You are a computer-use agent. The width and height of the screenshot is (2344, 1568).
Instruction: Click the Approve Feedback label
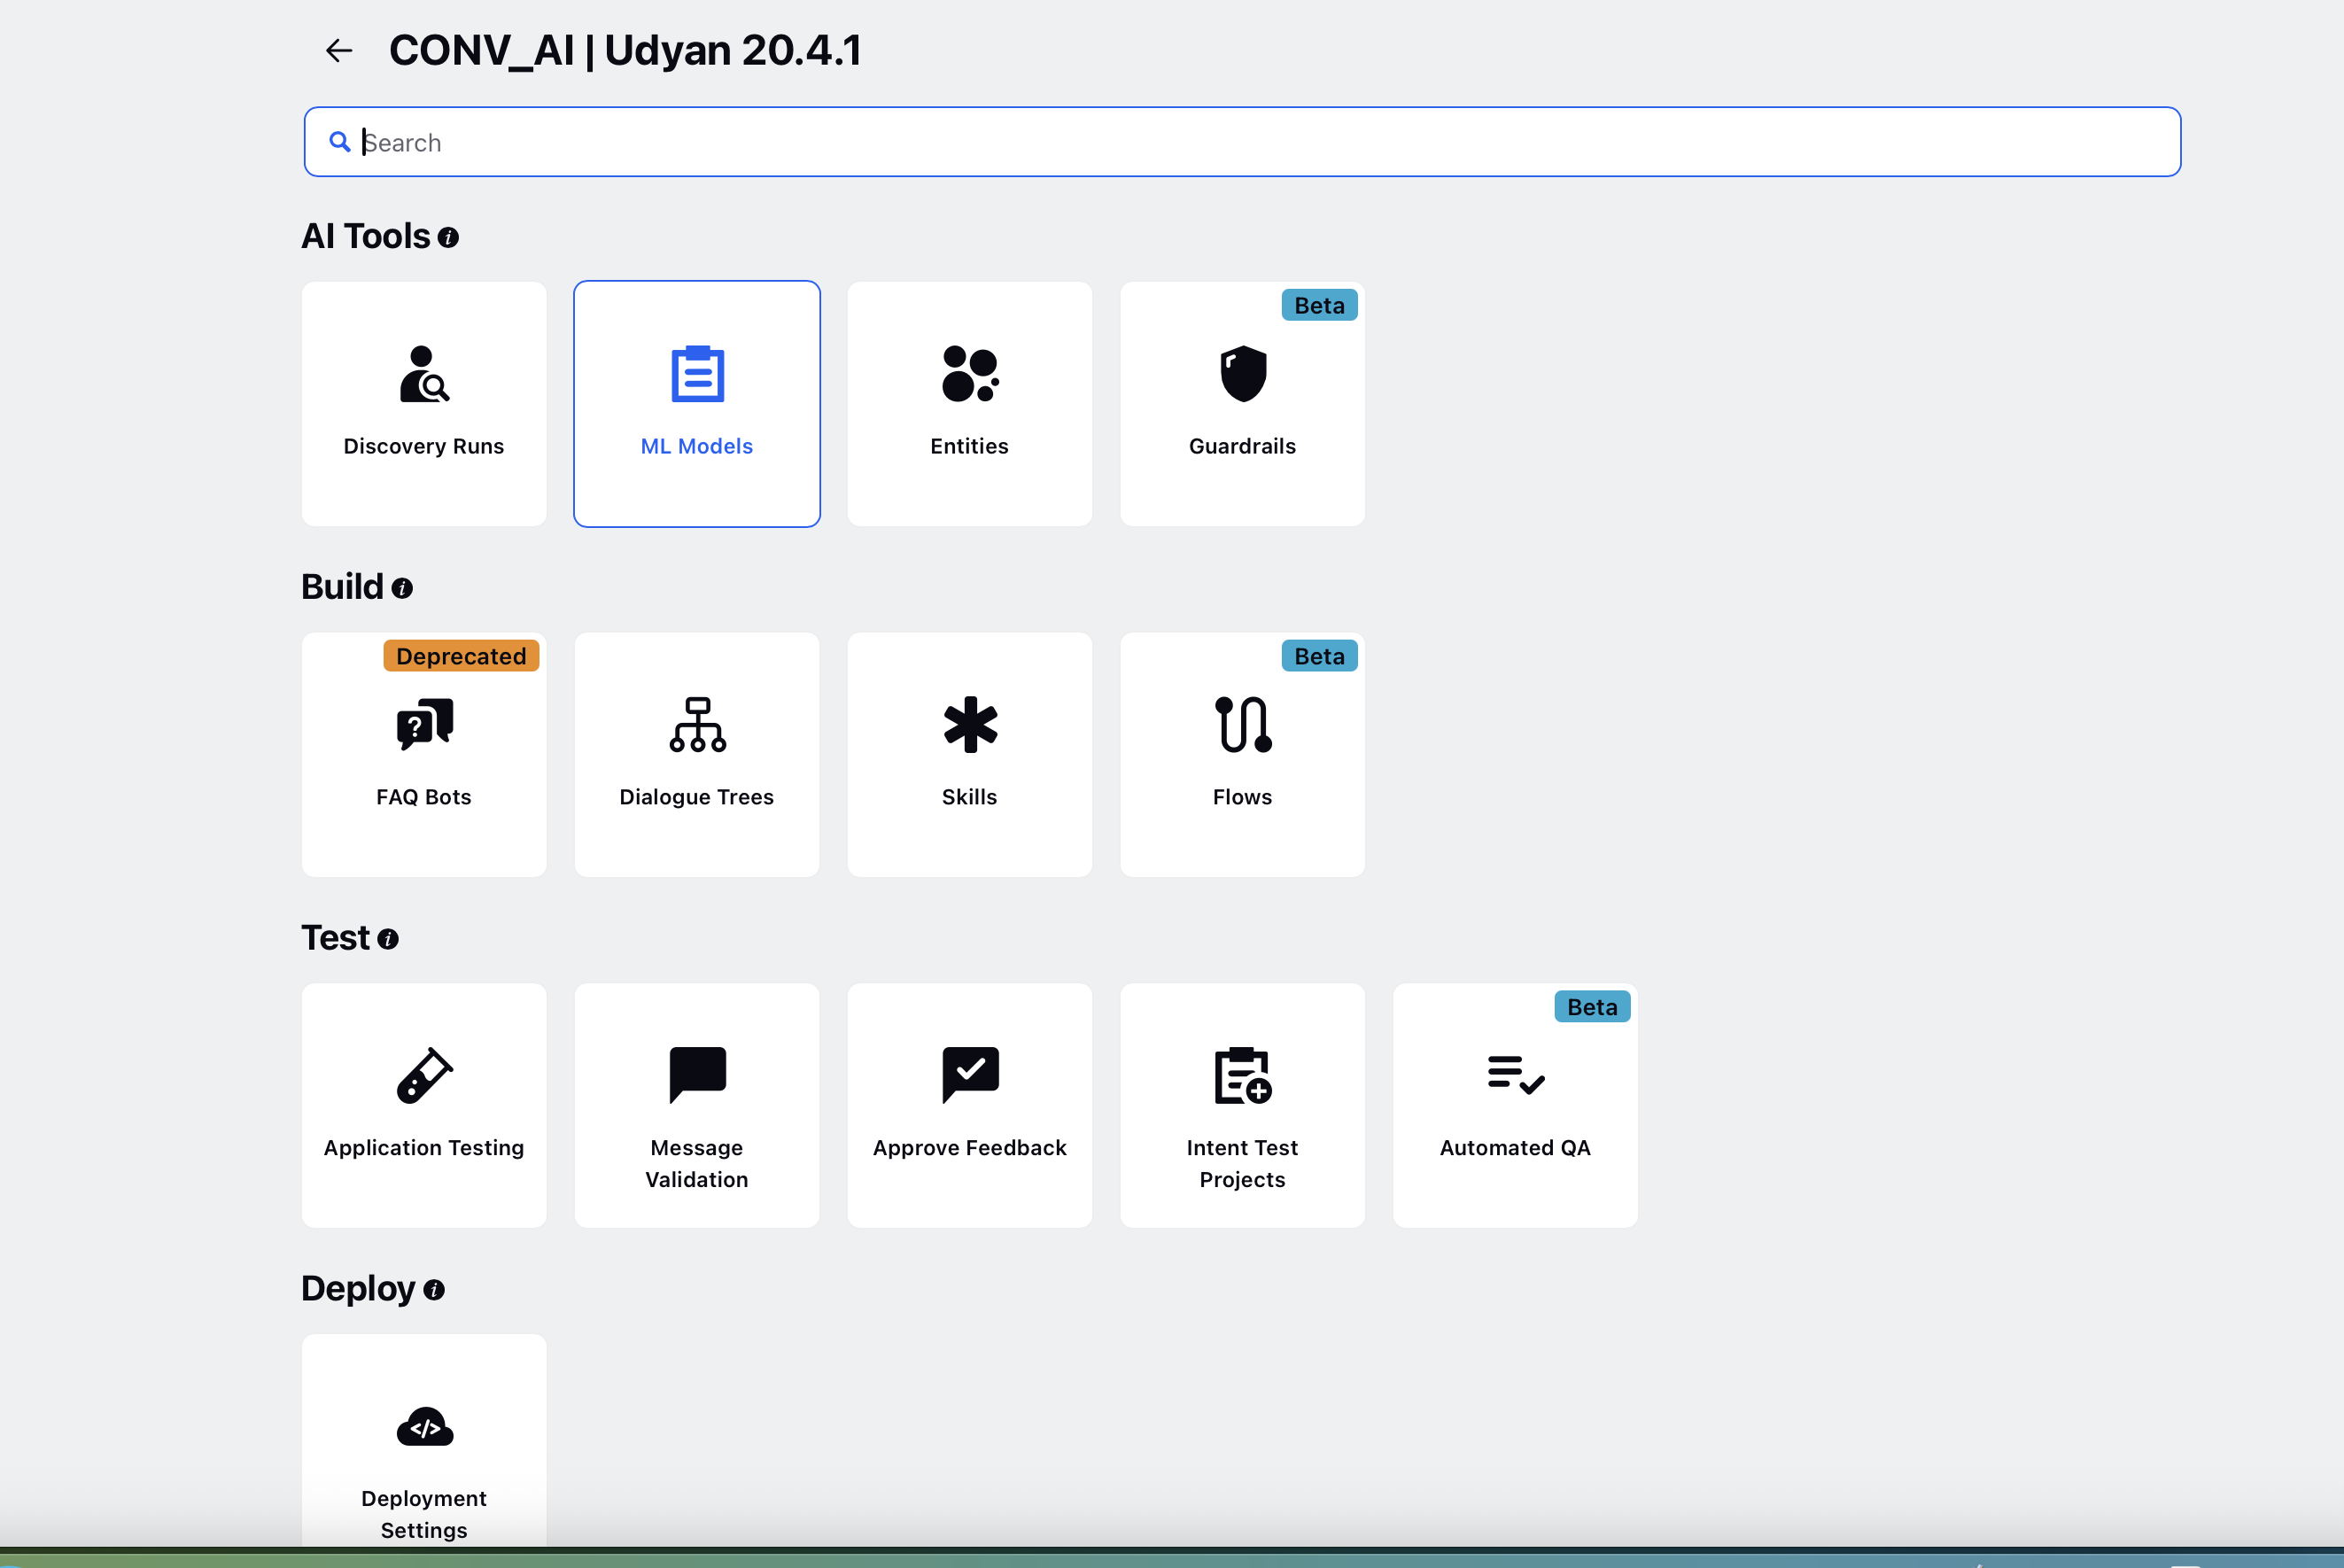(x=970, y=1148)
